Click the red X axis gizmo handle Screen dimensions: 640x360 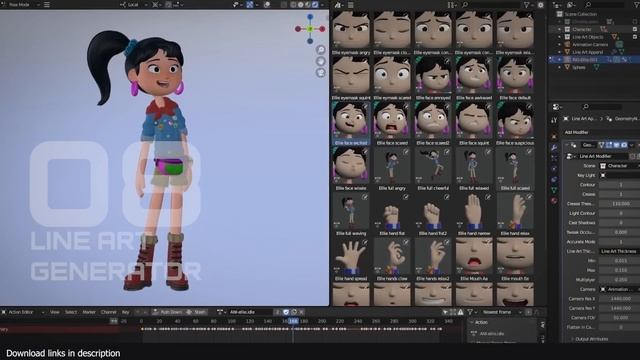(322, 29)
